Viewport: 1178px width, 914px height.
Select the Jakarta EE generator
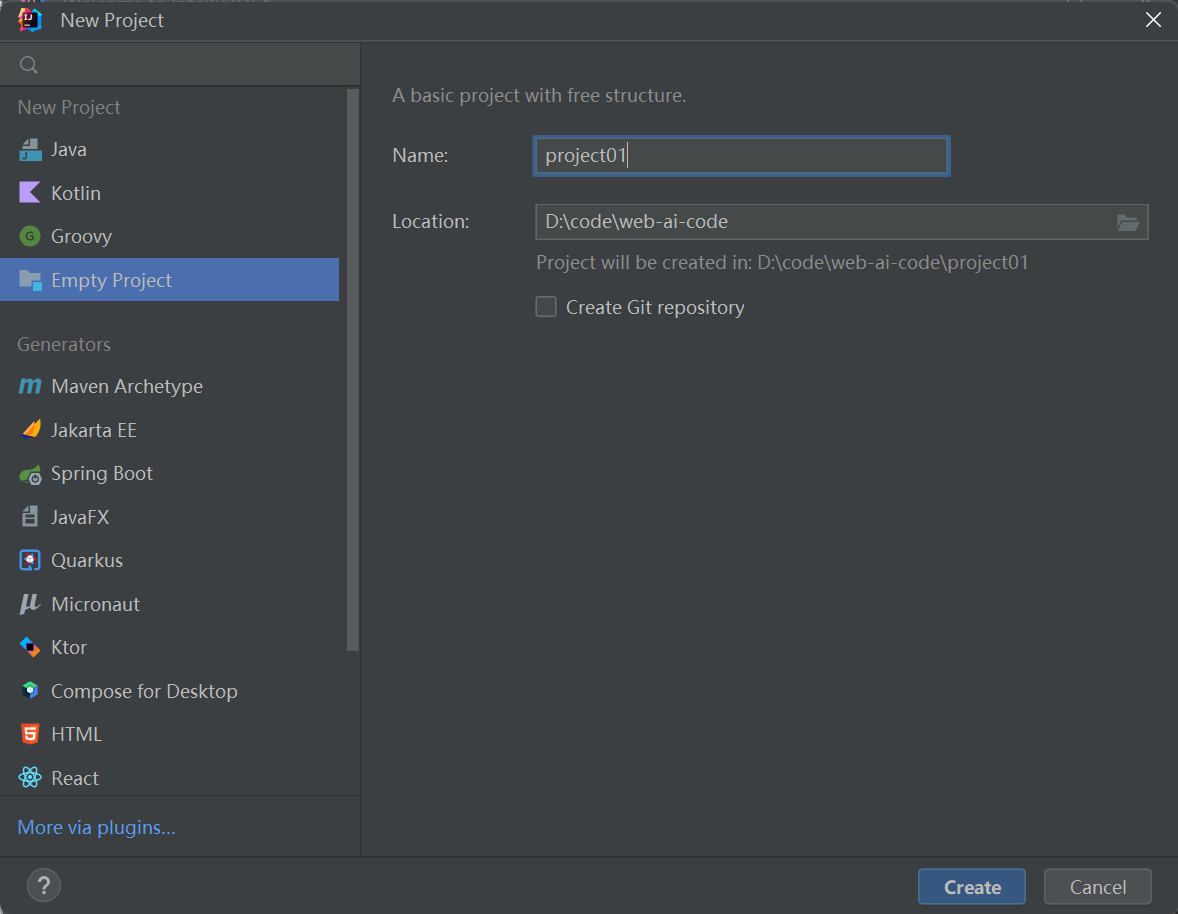pyautogui.click(x=170, y=430)
